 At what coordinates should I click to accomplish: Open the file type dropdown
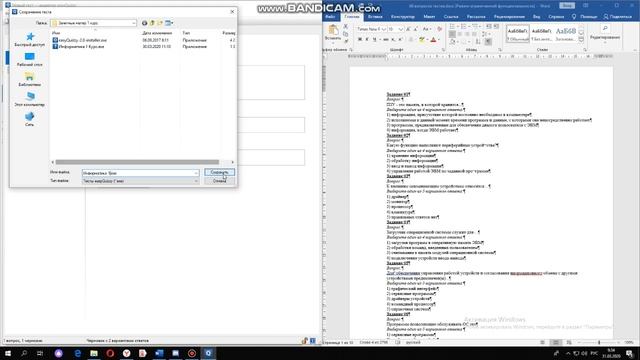pyautogui.click(x=141, y=181)
